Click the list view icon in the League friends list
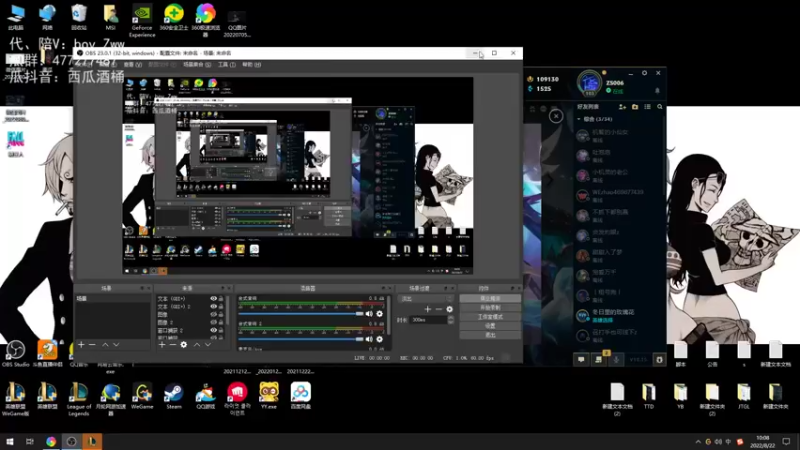The width and height of the screenshot is (800, 450). pos(647,107)
